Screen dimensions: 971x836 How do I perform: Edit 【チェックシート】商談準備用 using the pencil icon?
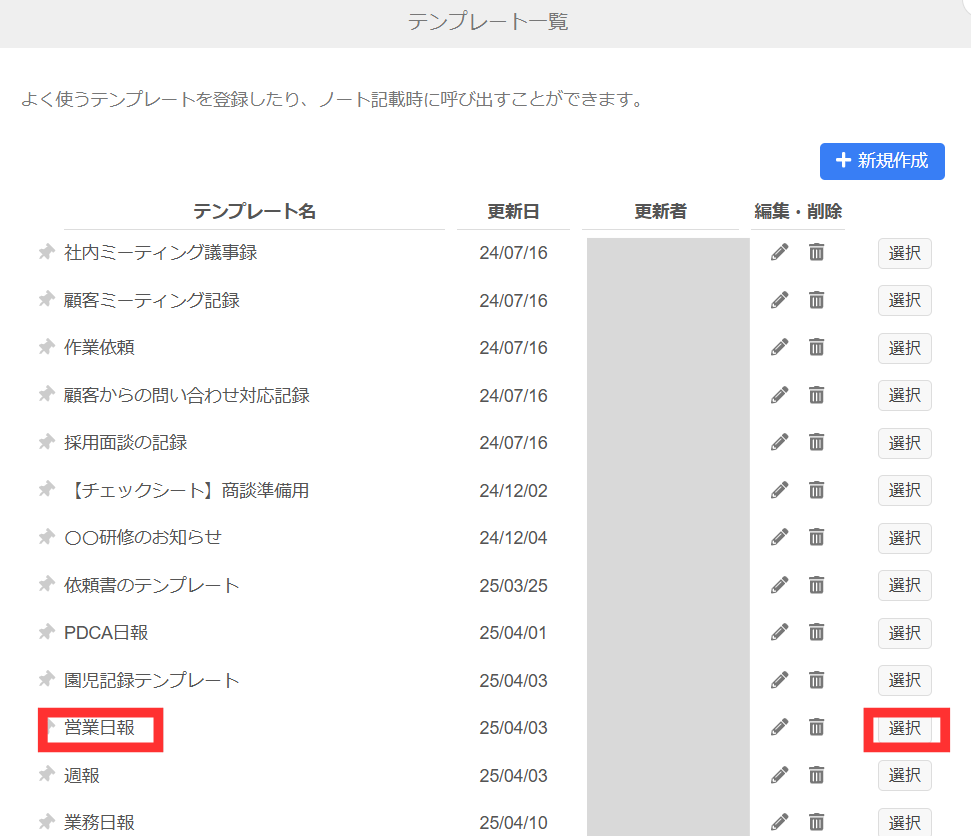tap(779, 490)
